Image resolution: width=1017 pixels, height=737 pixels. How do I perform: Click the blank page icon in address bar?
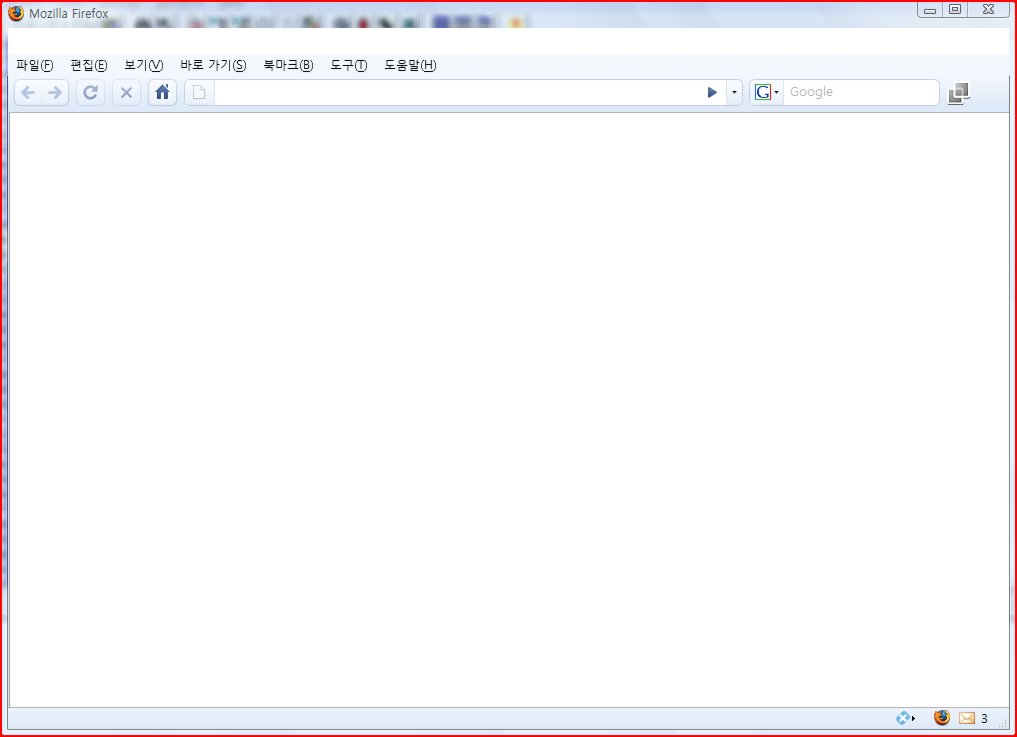click(199, 93)
